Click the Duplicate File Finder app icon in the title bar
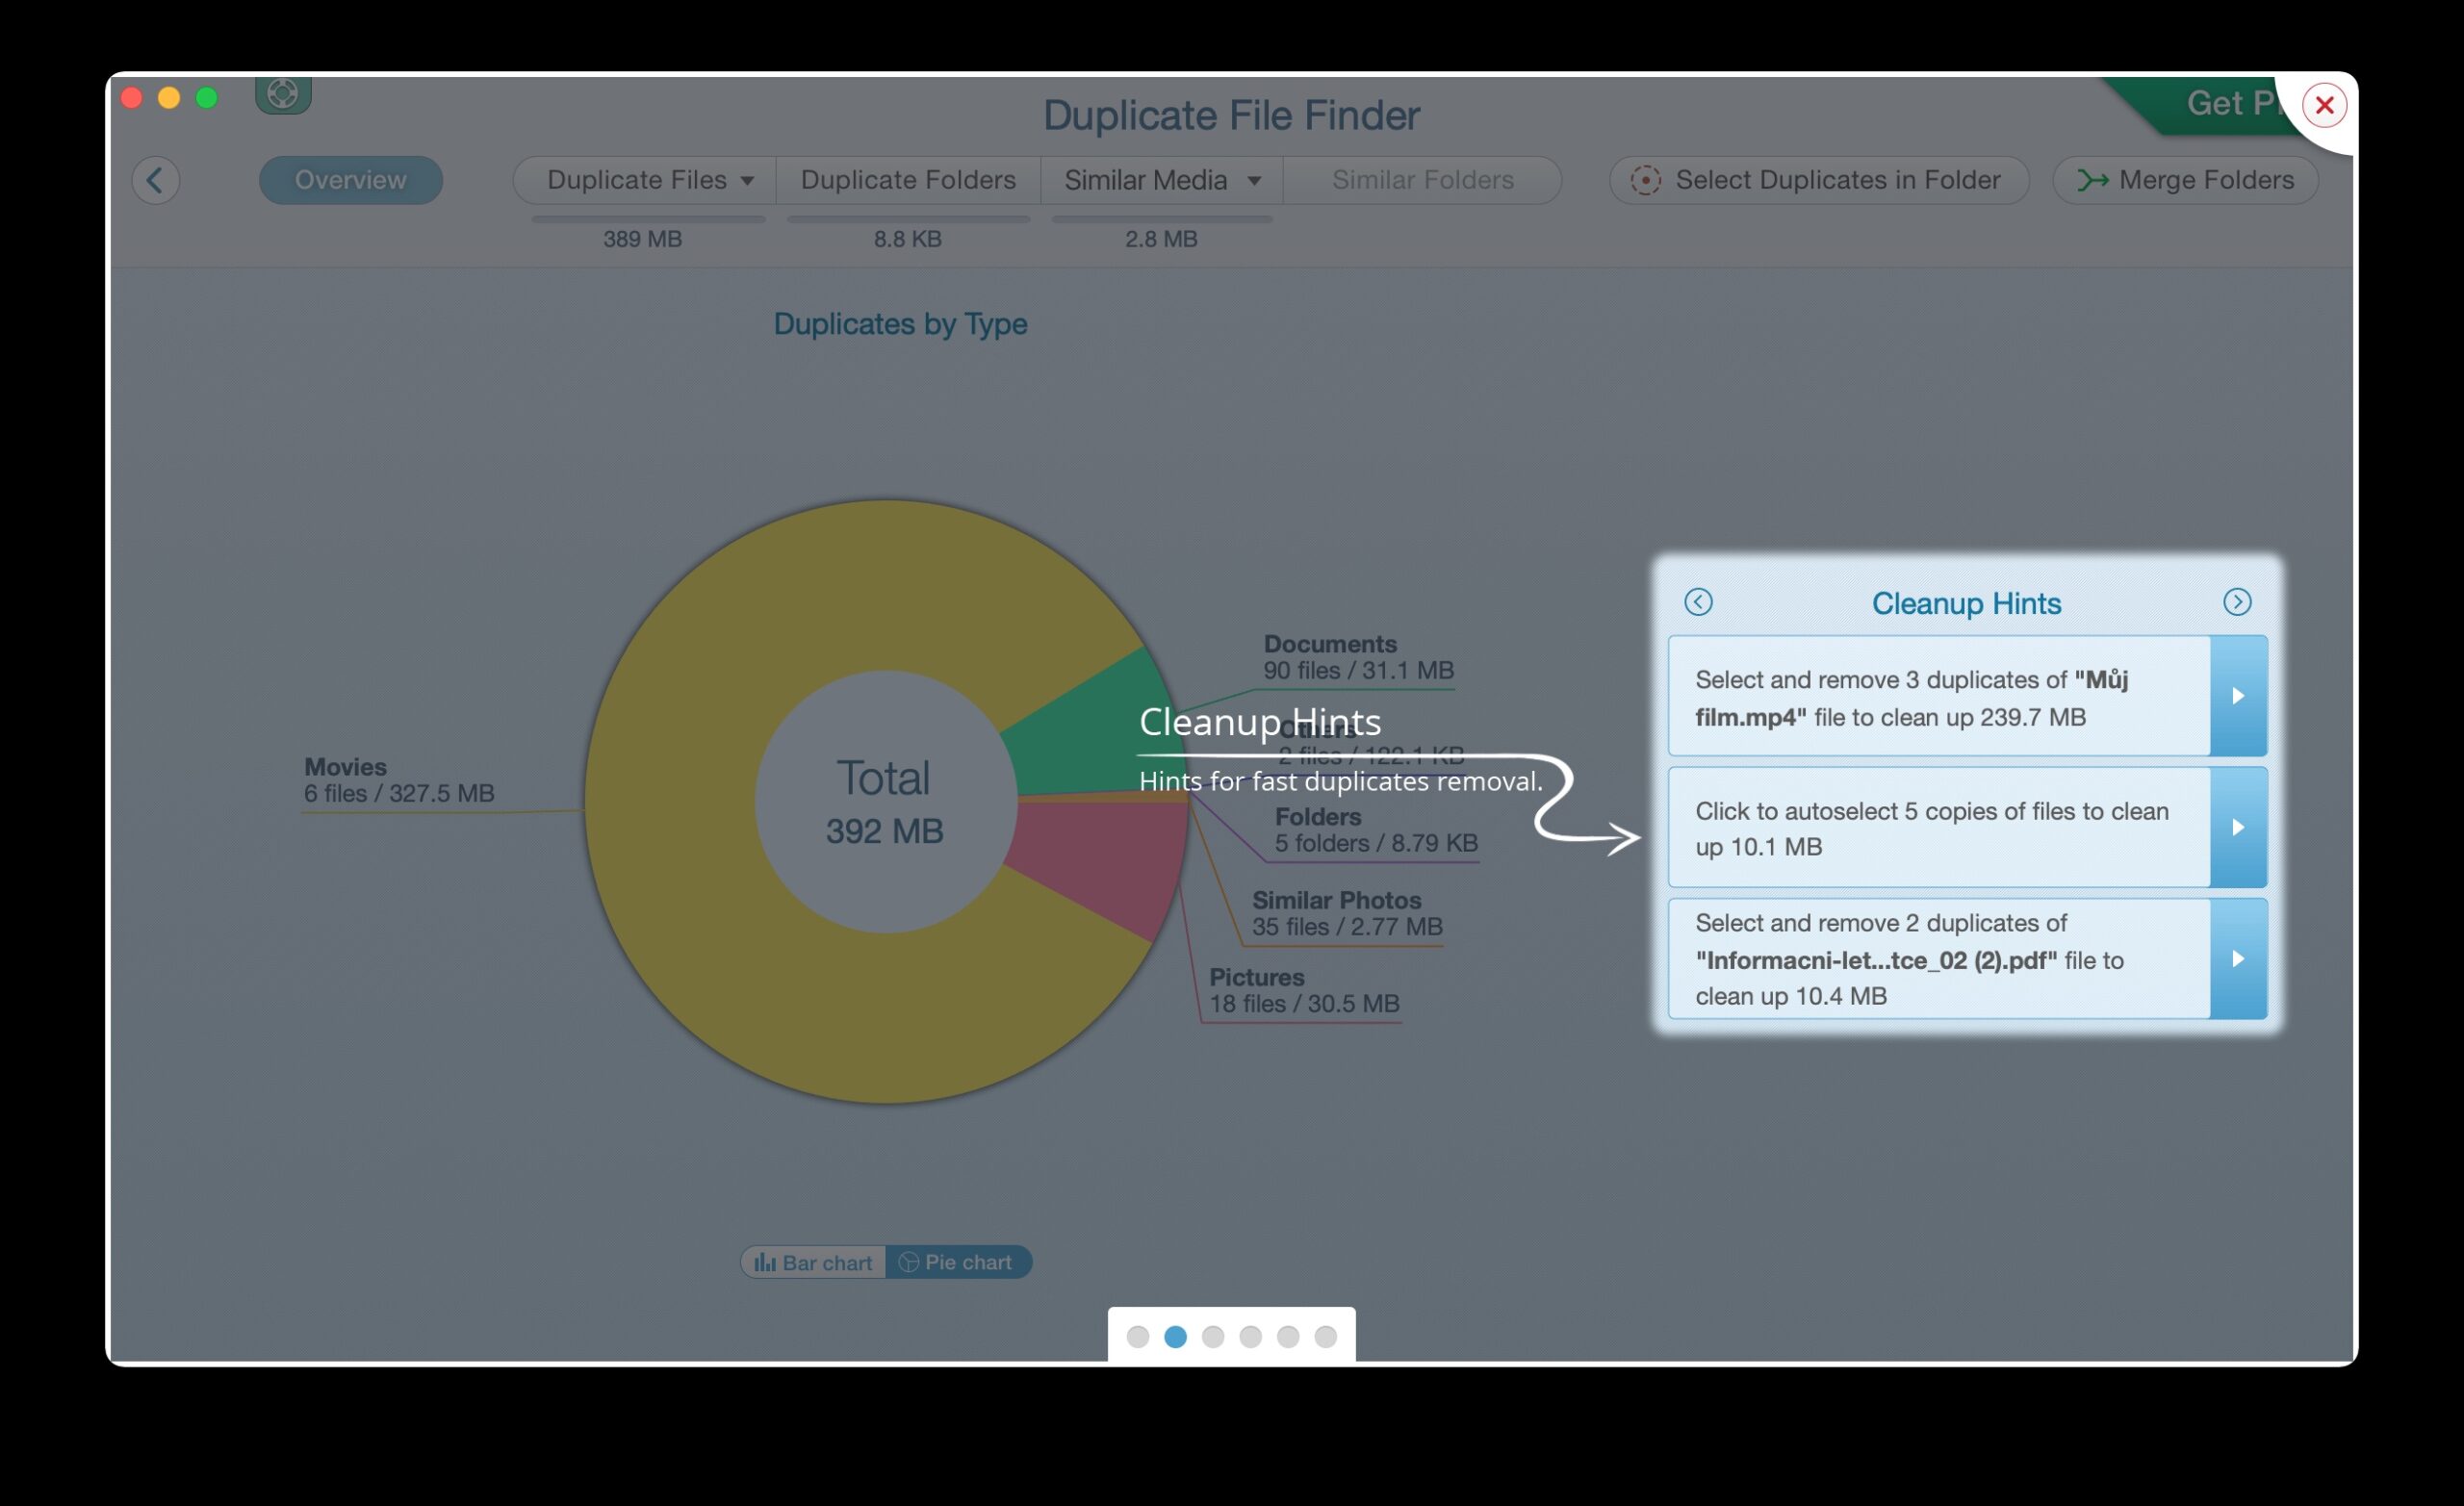This screenshot has height=1506, width=2464. pos(283,93)
